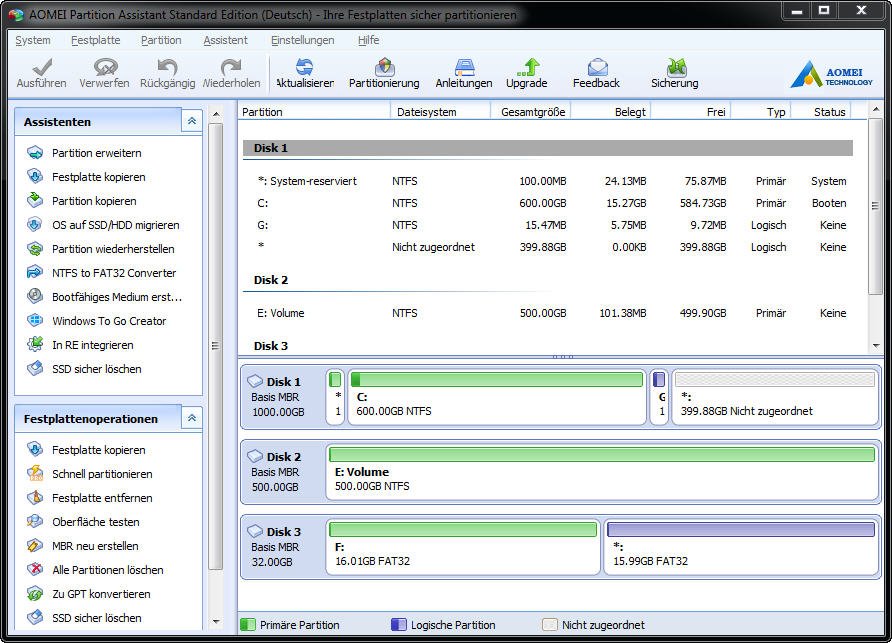The height and width of the screenshot is (643, 892).
Task: Click the partition list scroll-down arrow
Action: coord(876,345)
